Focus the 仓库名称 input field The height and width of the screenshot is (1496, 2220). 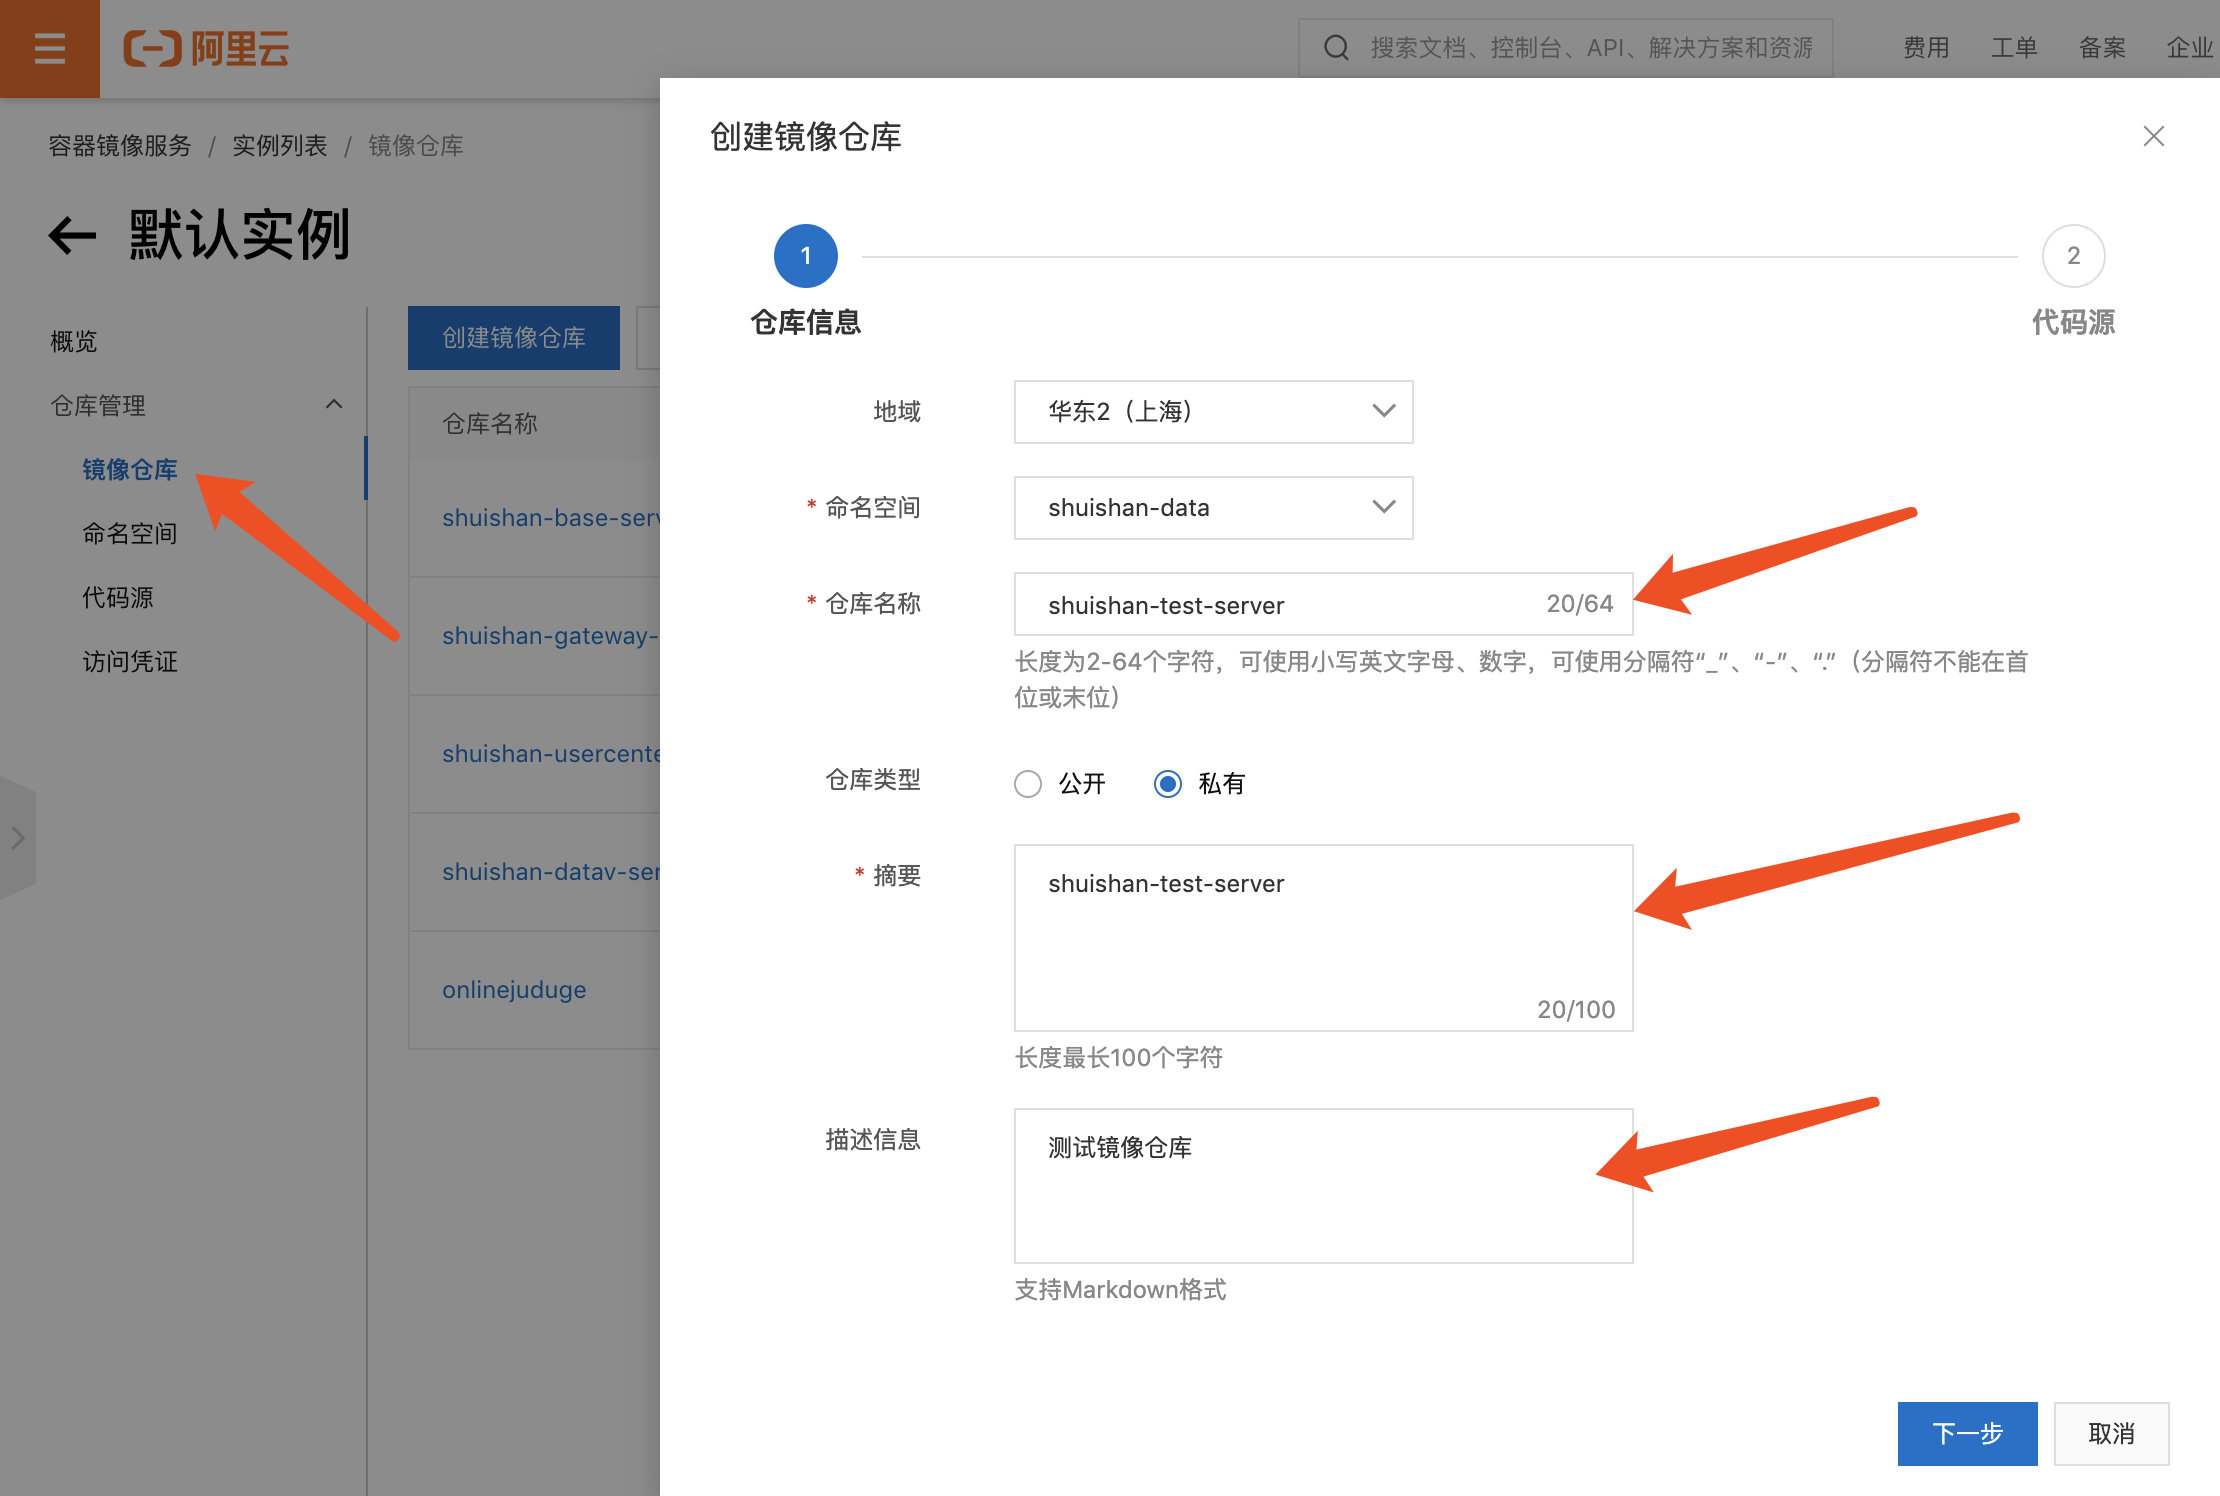tap(1323, 604)
